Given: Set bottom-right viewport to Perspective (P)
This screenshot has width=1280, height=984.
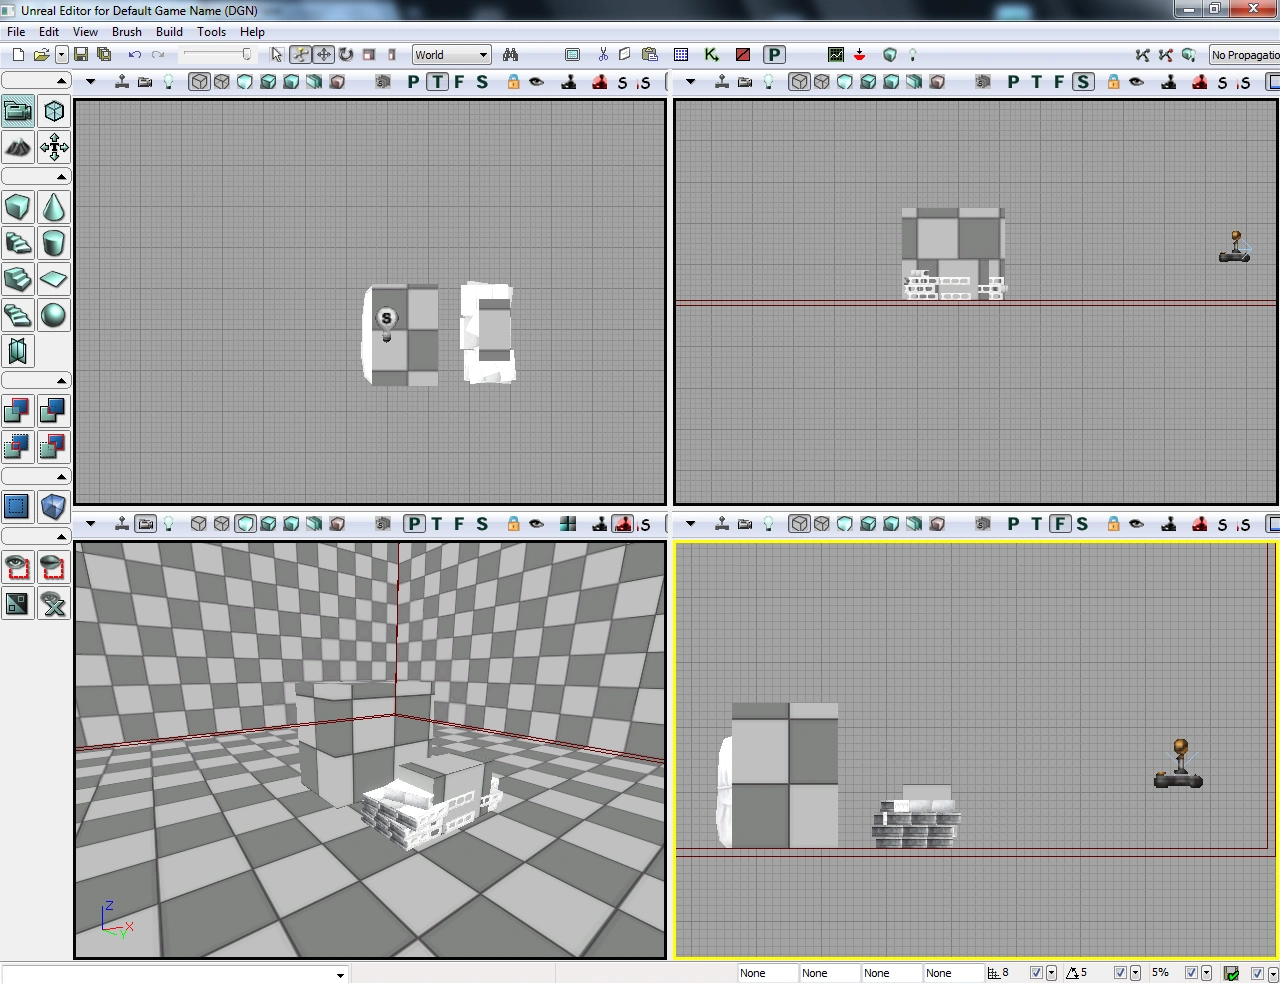Looking at the screenshot, I should (x=1014, y=523).
